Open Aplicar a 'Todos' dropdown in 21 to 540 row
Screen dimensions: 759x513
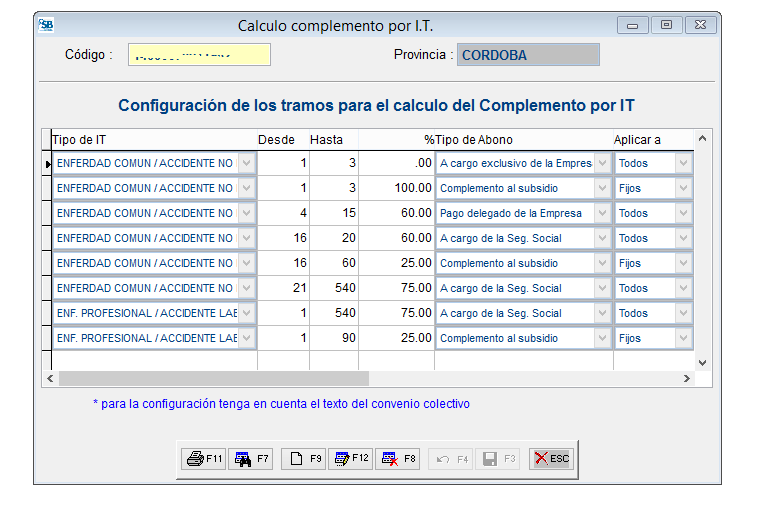[683, 288]
